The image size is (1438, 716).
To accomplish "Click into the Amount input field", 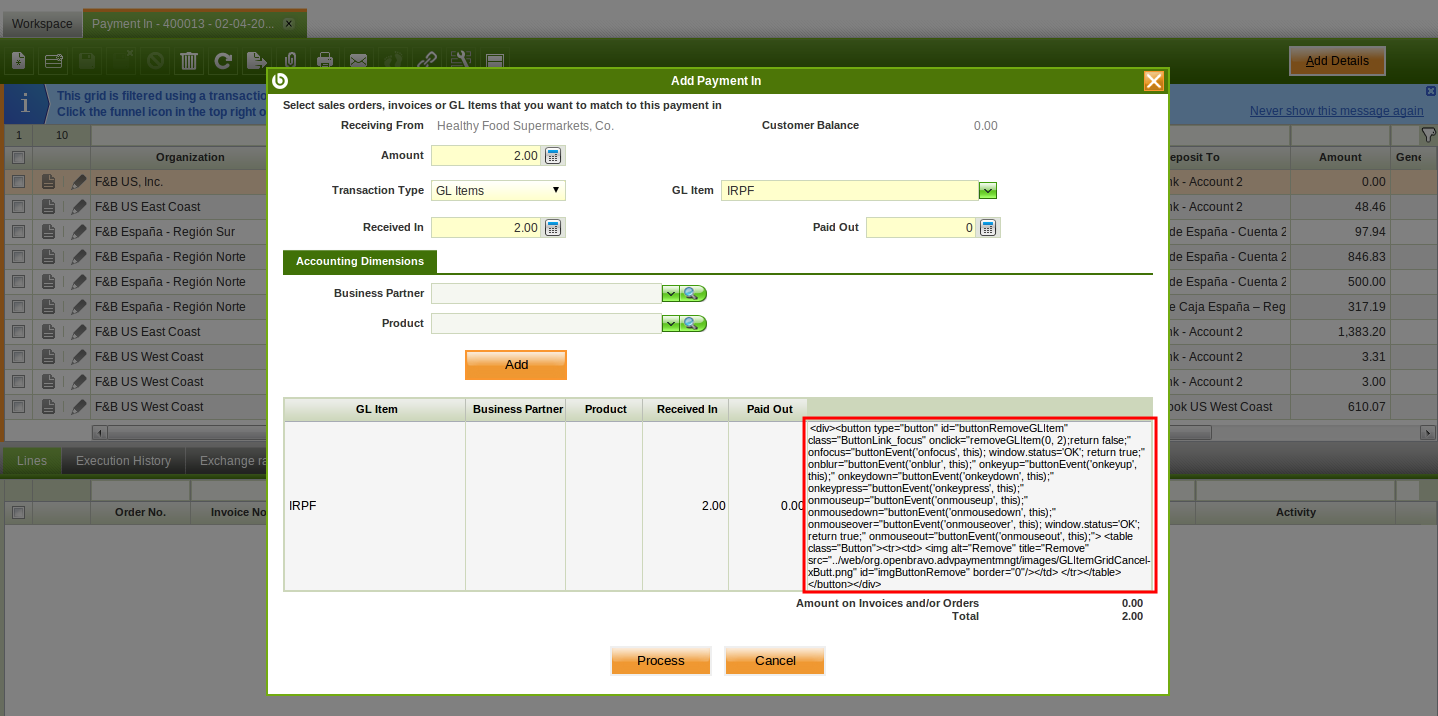I will [x=485, y=155].
